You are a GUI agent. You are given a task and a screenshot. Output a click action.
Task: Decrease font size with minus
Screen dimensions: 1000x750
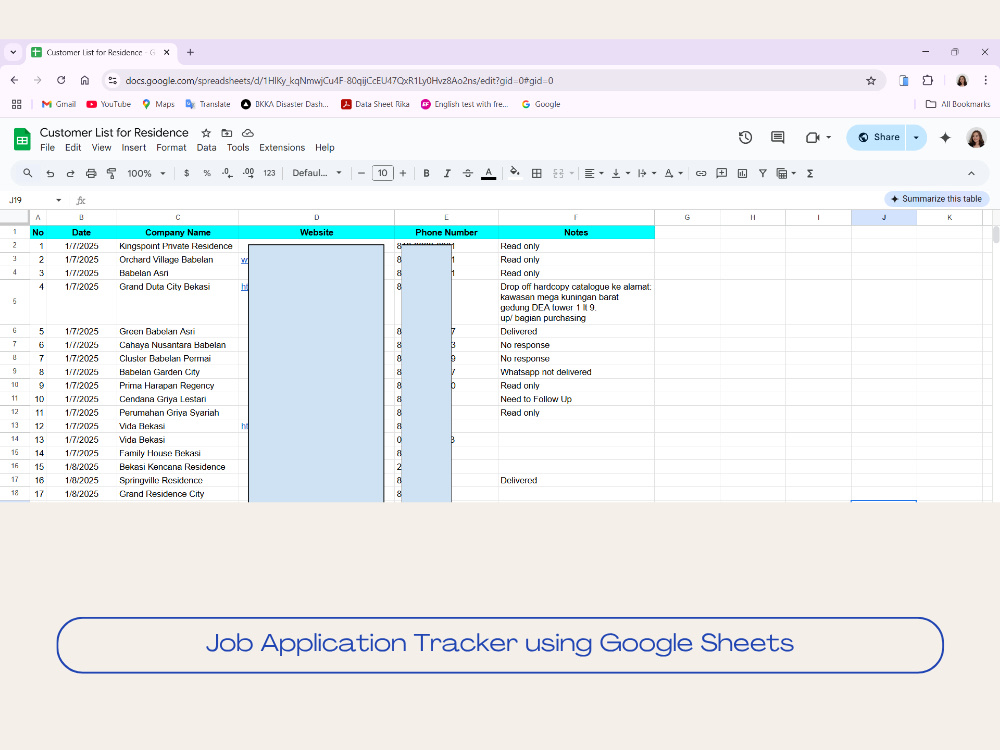point(361,173)
